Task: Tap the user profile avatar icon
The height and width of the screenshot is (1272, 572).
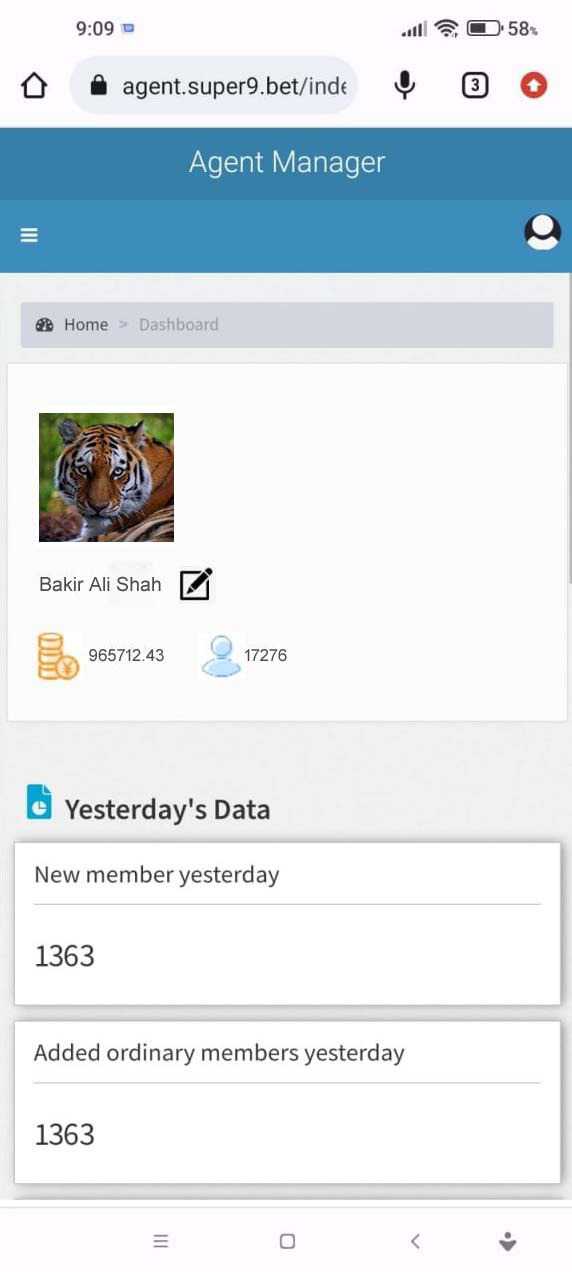Action: click(x=542, y=232)
